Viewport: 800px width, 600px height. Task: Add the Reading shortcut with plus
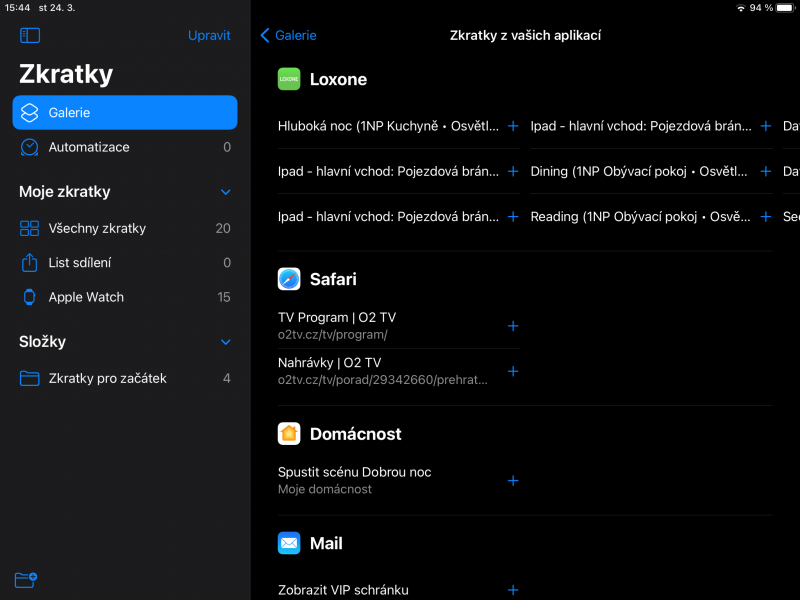[765, 217]
